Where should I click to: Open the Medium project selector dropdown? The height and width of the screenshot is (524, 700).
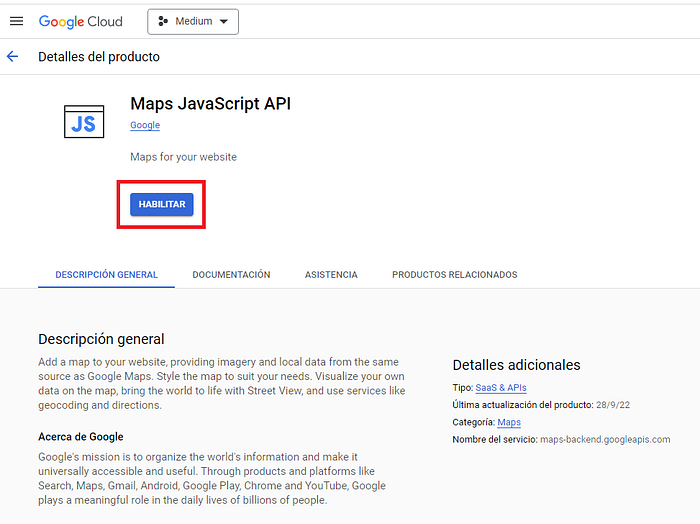click(193, 21)
